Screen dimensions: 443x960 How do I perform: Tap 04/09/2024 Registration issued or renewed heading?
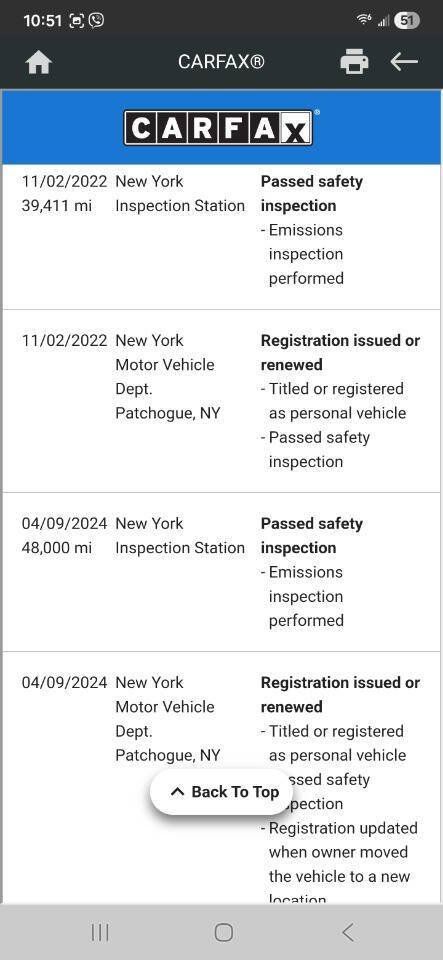click(x=340, y=695)
